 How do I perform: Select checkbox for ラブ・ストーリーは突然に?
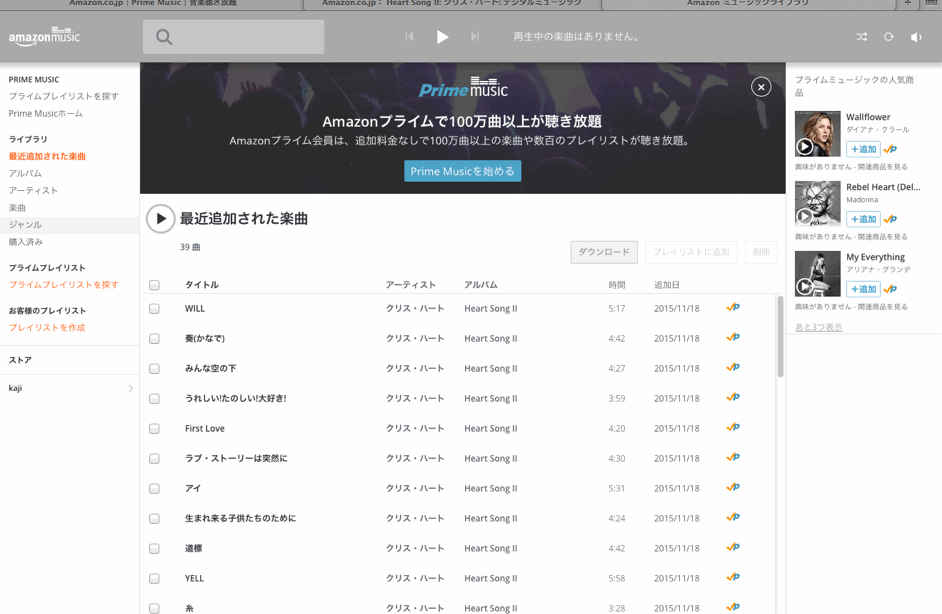(x=154, y=459)
